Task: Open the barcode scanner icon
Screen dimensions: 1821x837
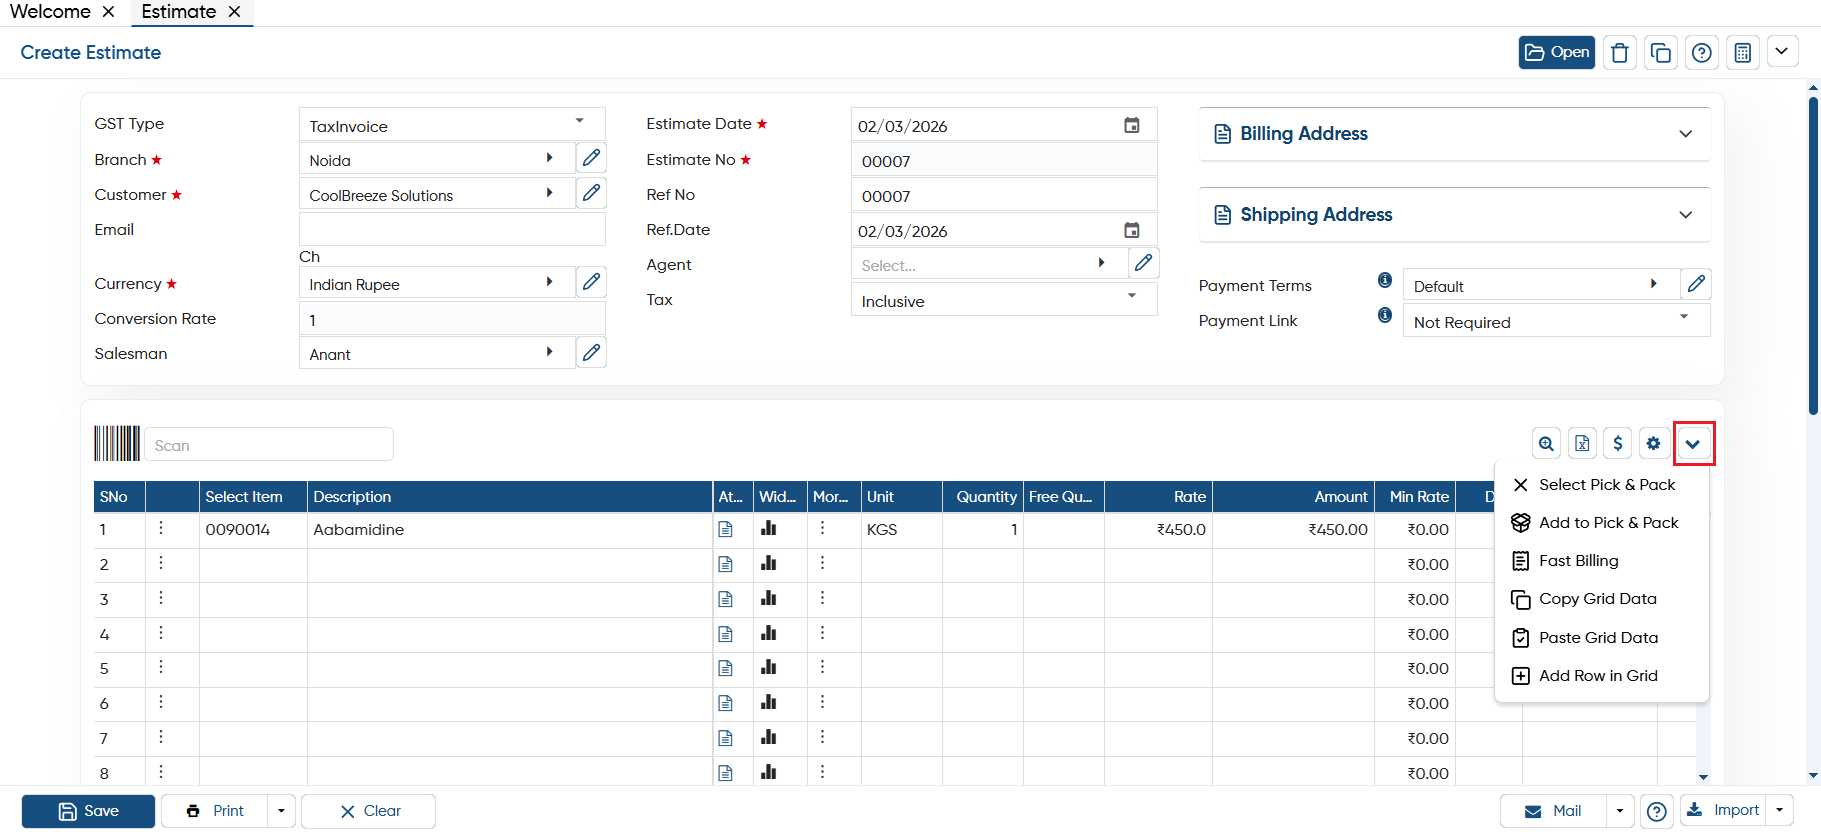Action: (117, 443)
